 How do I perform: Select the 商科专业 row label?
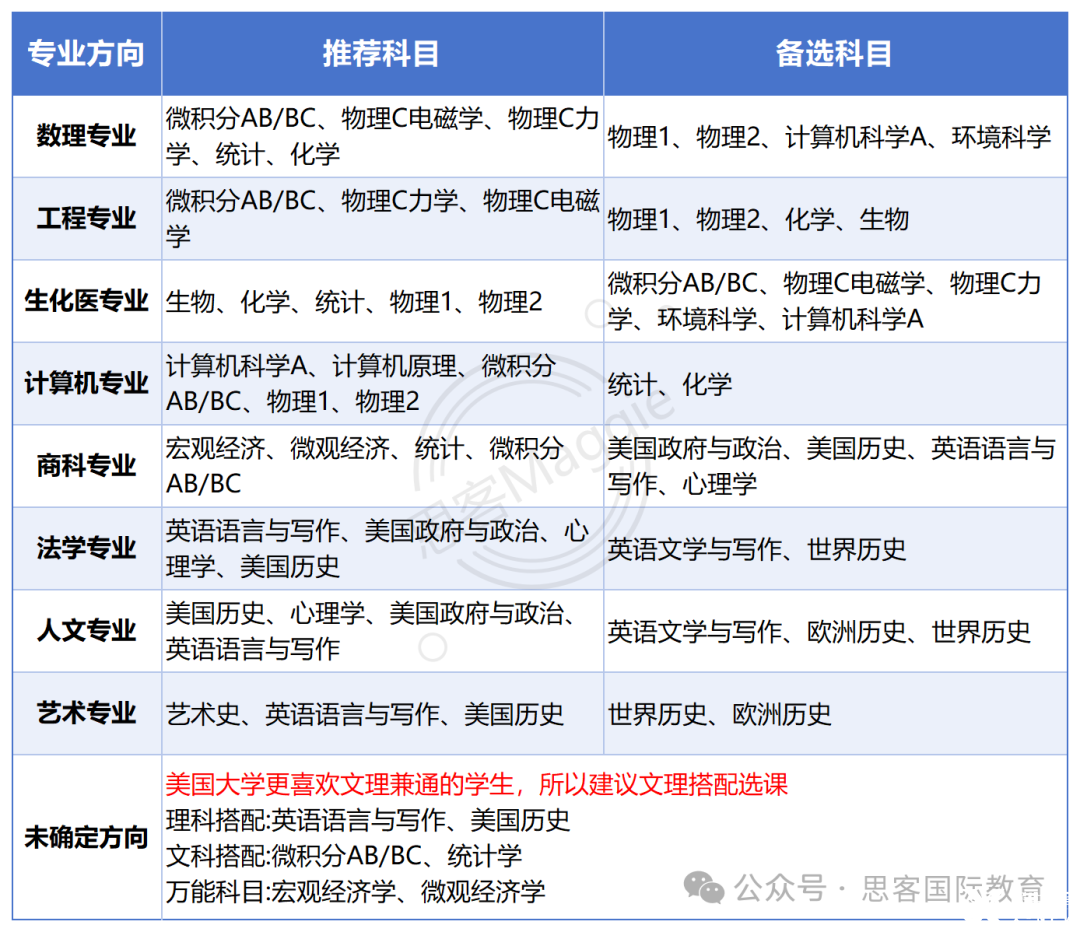click(x=86, y=466)
